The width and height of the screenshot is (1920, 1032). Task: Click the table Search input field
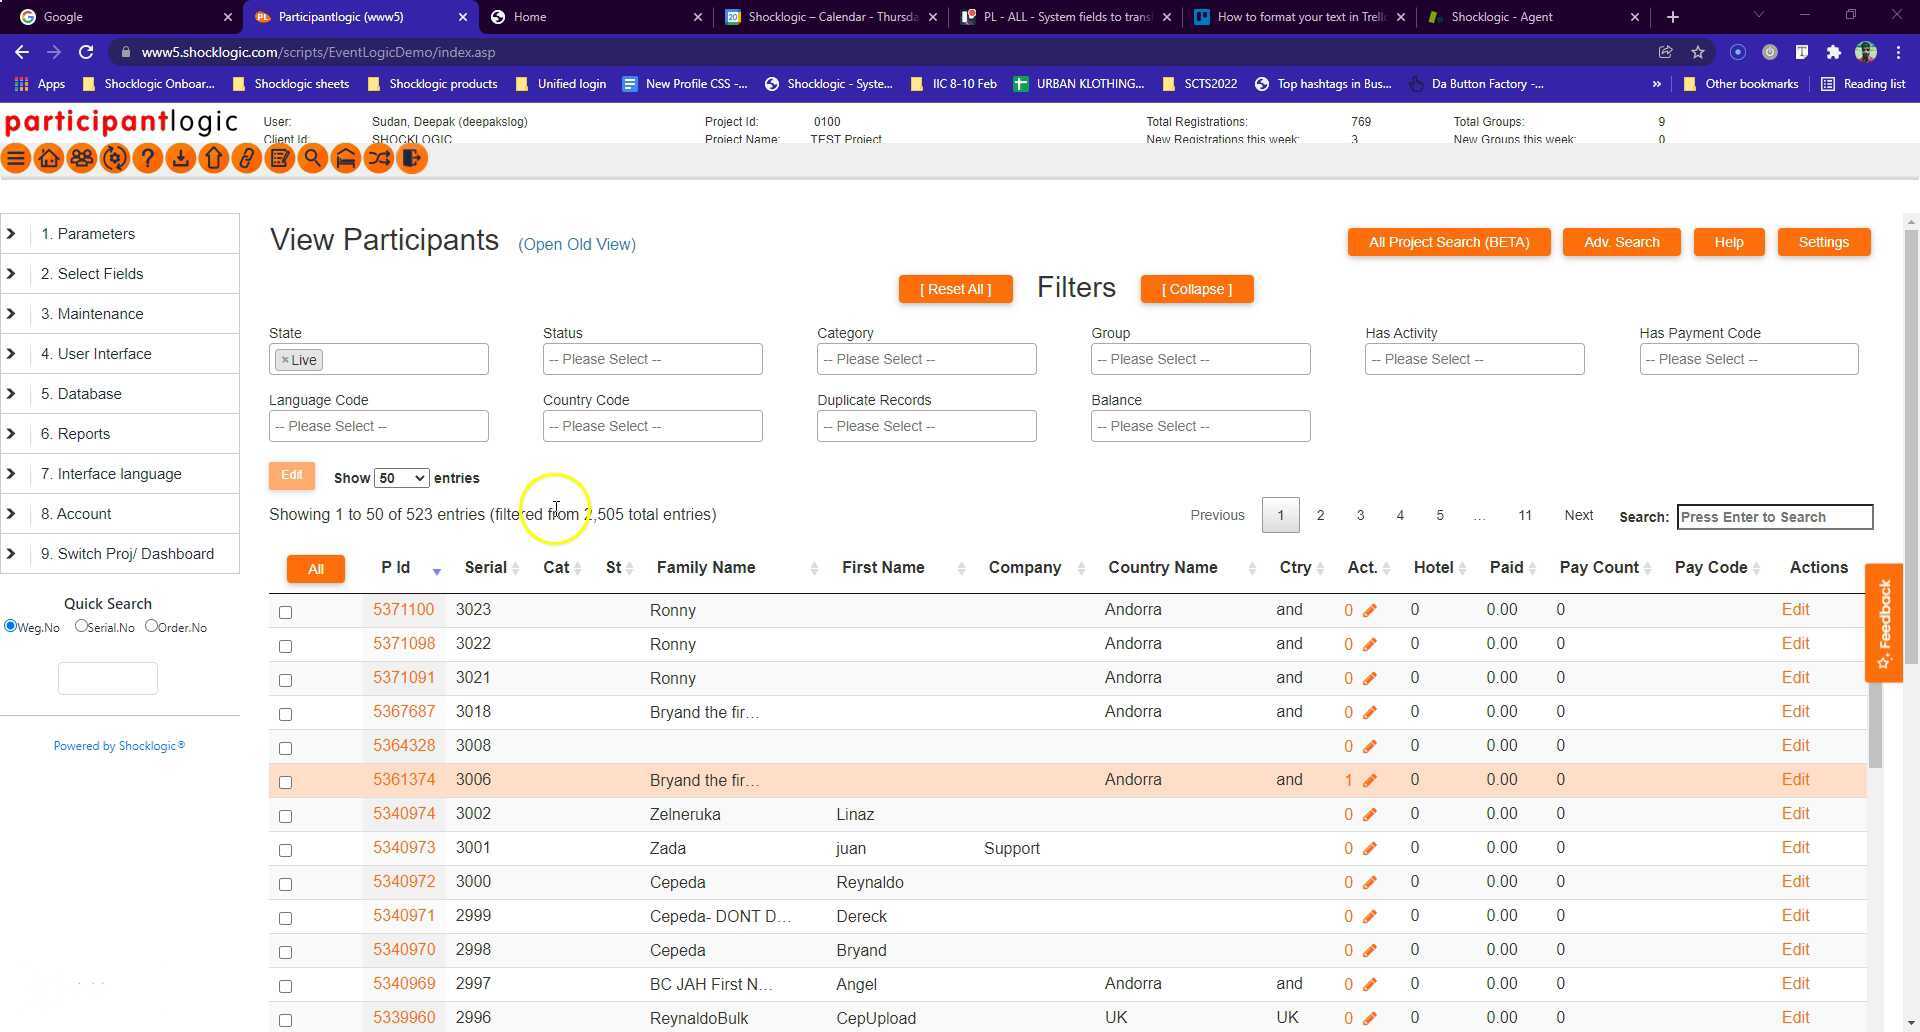[x=1774, y=517]
